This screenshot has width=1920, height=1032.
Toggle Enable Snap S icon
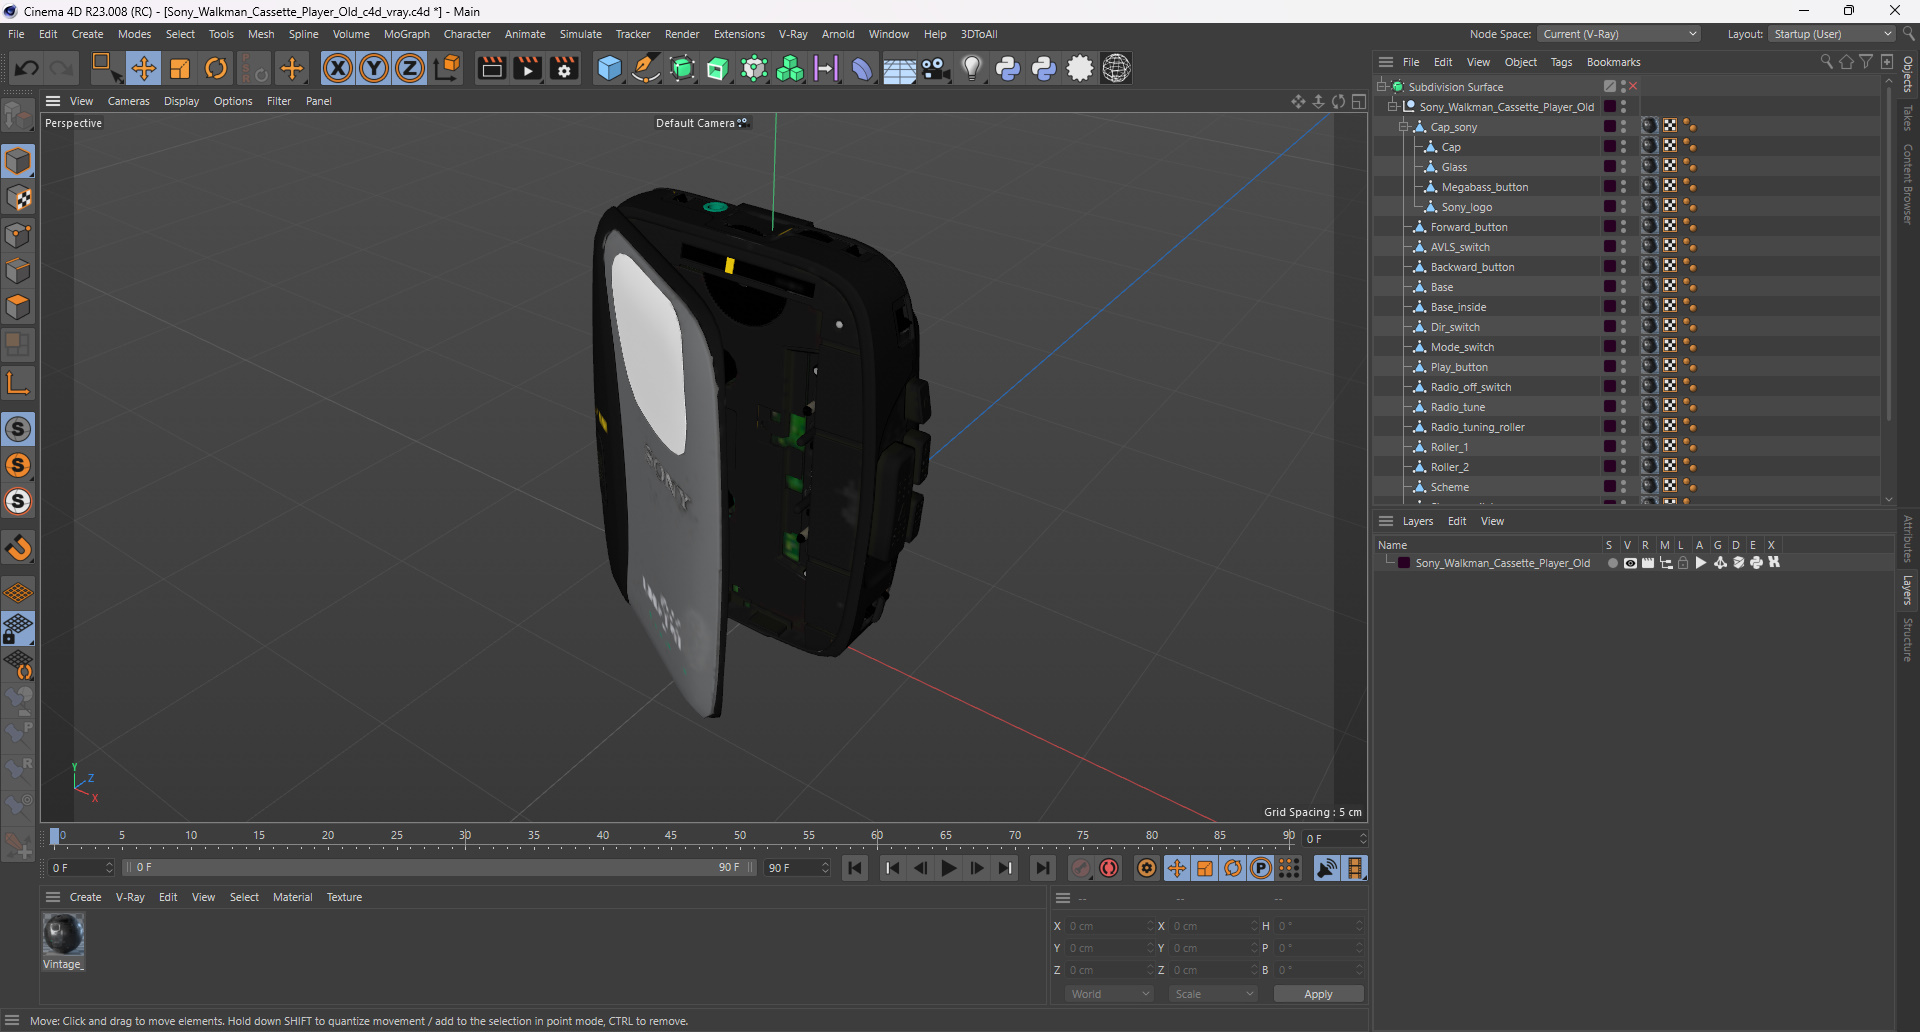point(18,429)
